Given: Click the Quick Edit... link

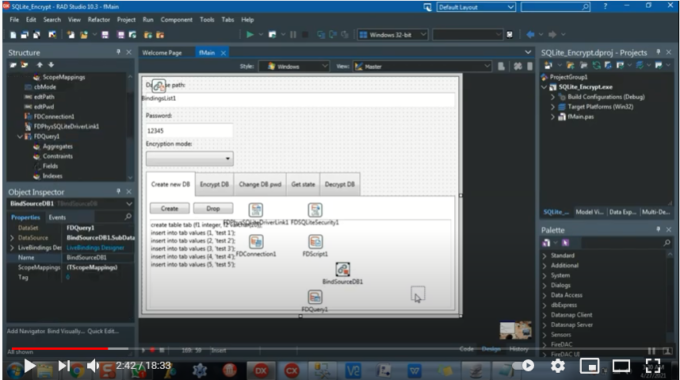Looking at the screenshot, I should [x=103, y=331].
